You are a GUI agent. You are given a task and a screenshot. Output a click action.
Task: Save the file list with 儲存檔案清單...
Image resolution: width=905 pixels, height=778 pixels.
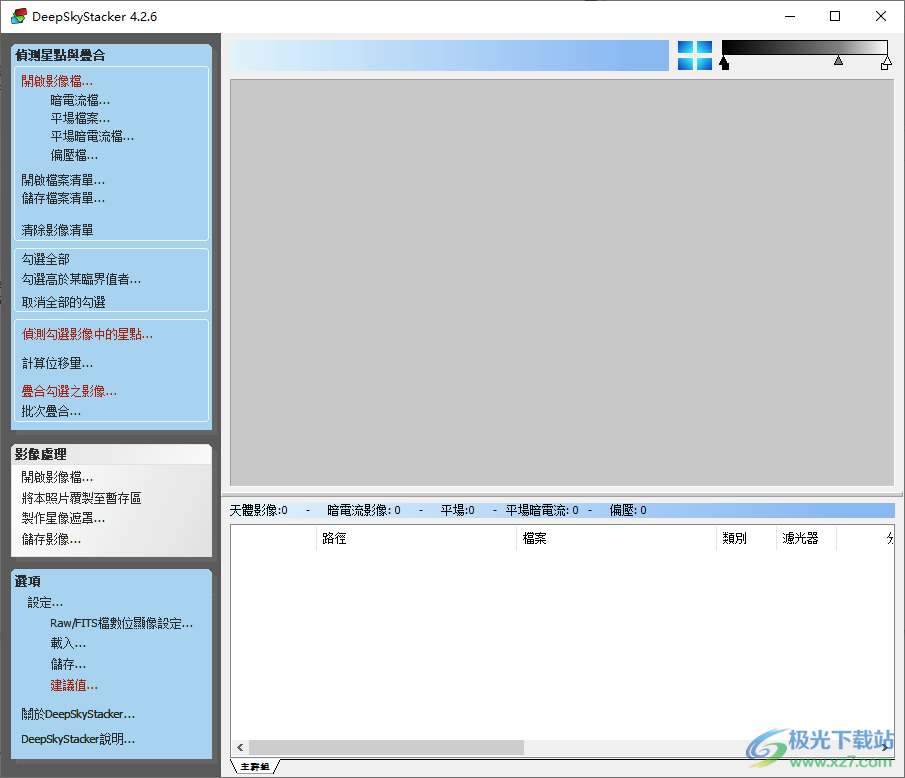[63, 199]
